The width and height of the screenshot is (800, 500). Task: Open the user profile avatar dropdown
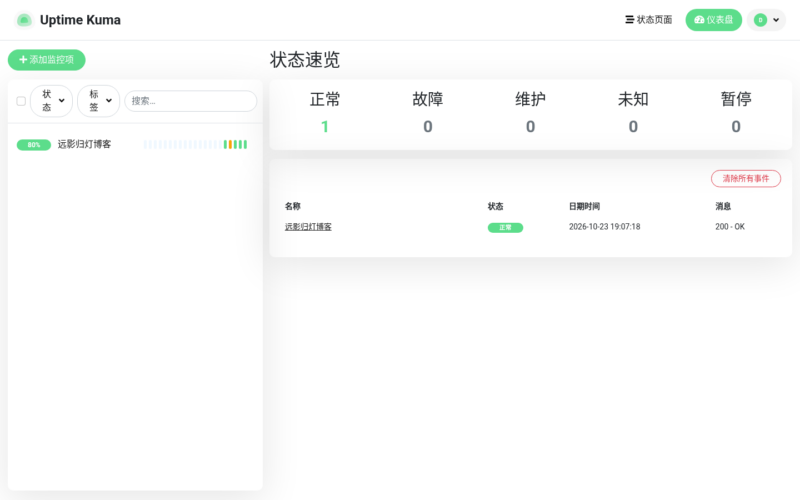tap(766, 20)
